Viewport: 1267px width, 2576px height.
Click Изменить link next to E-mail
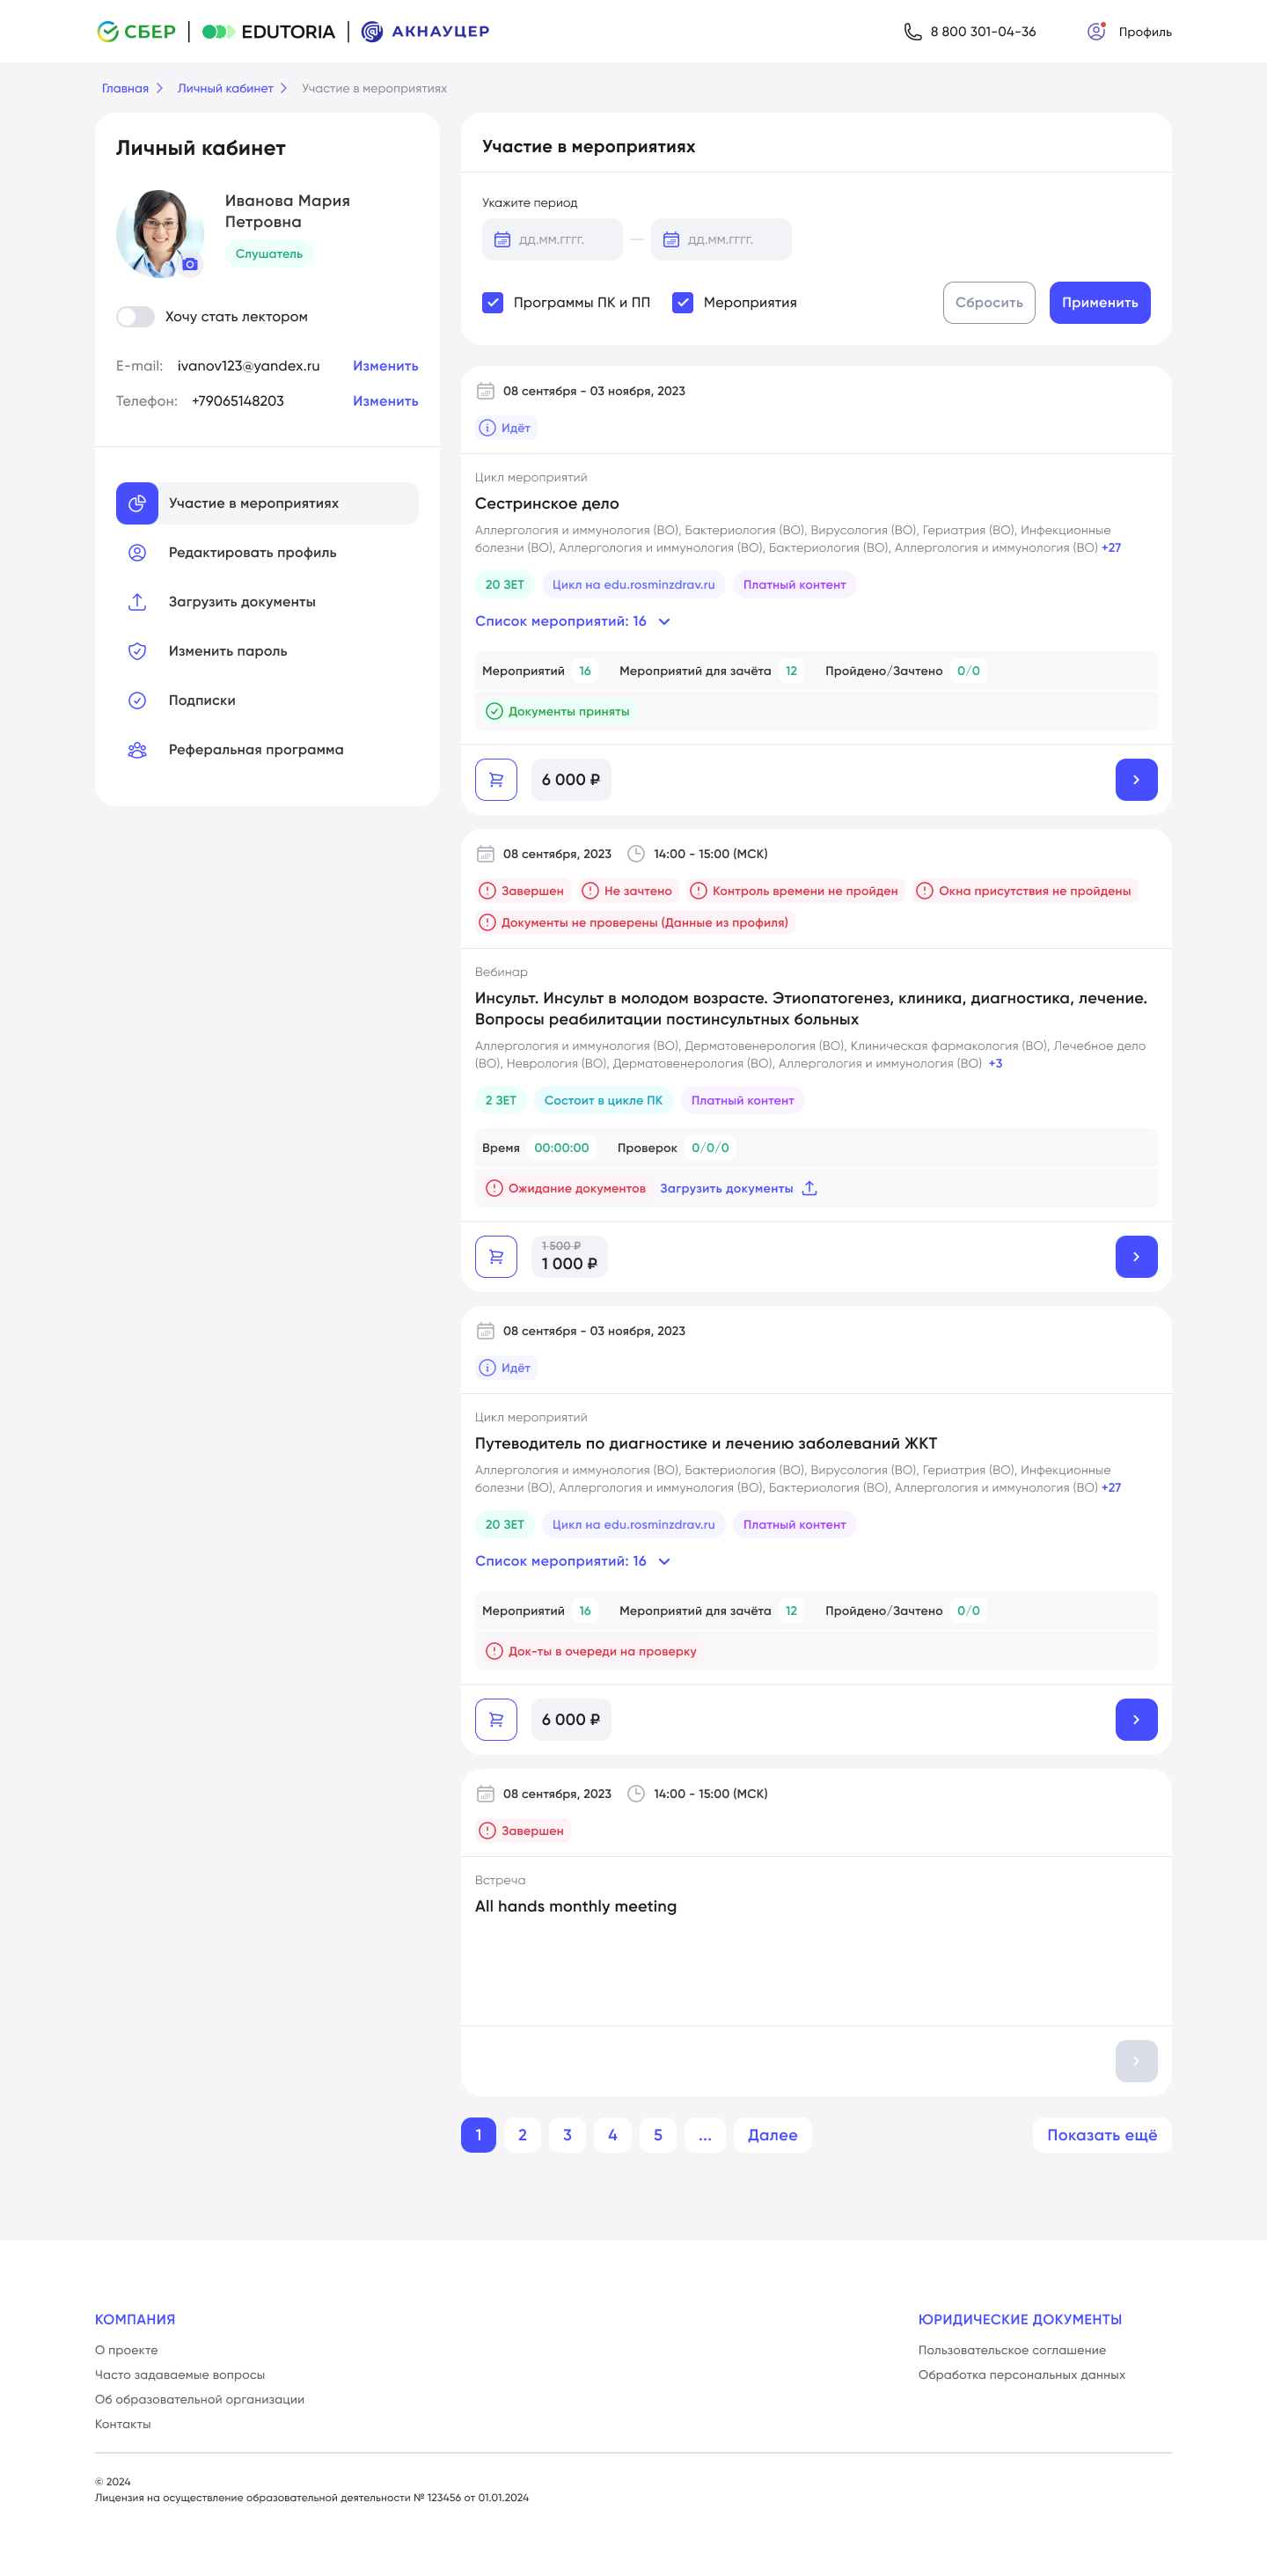click(385, 366)
